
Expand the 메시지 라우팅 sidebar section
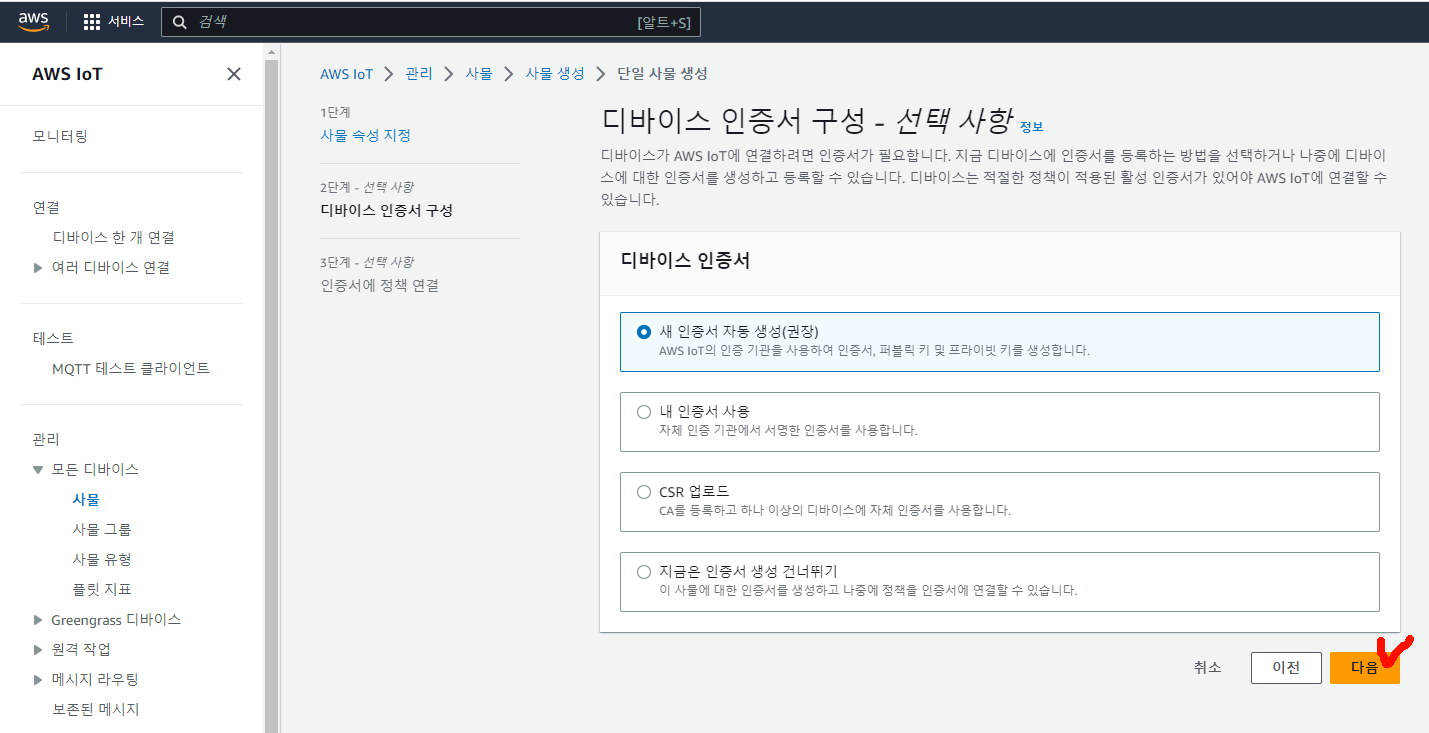point(38,679)
